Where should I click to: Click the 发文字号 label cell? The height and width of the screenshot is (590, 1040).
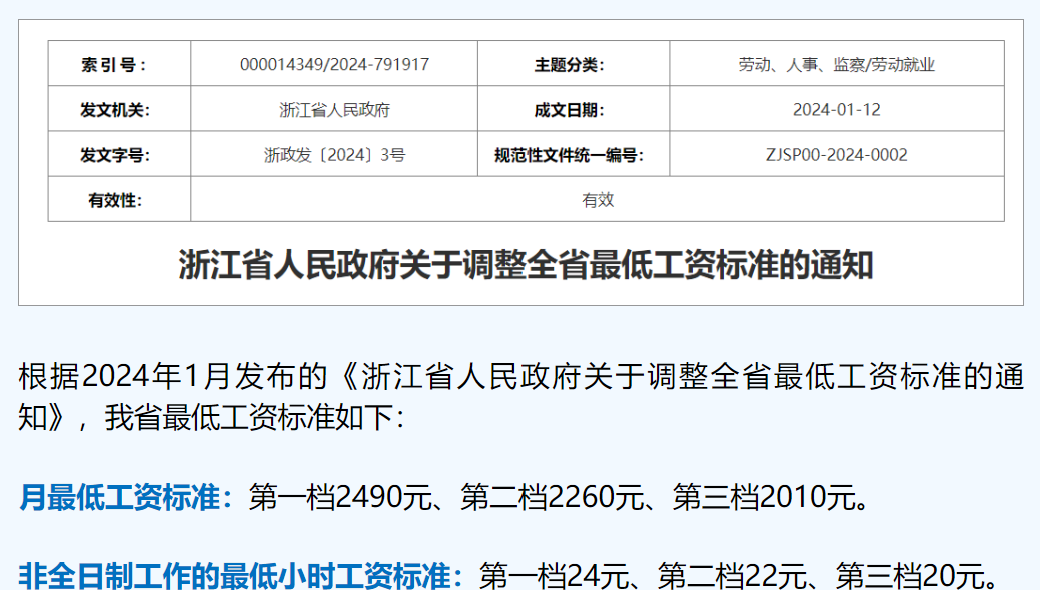(114, 155)
